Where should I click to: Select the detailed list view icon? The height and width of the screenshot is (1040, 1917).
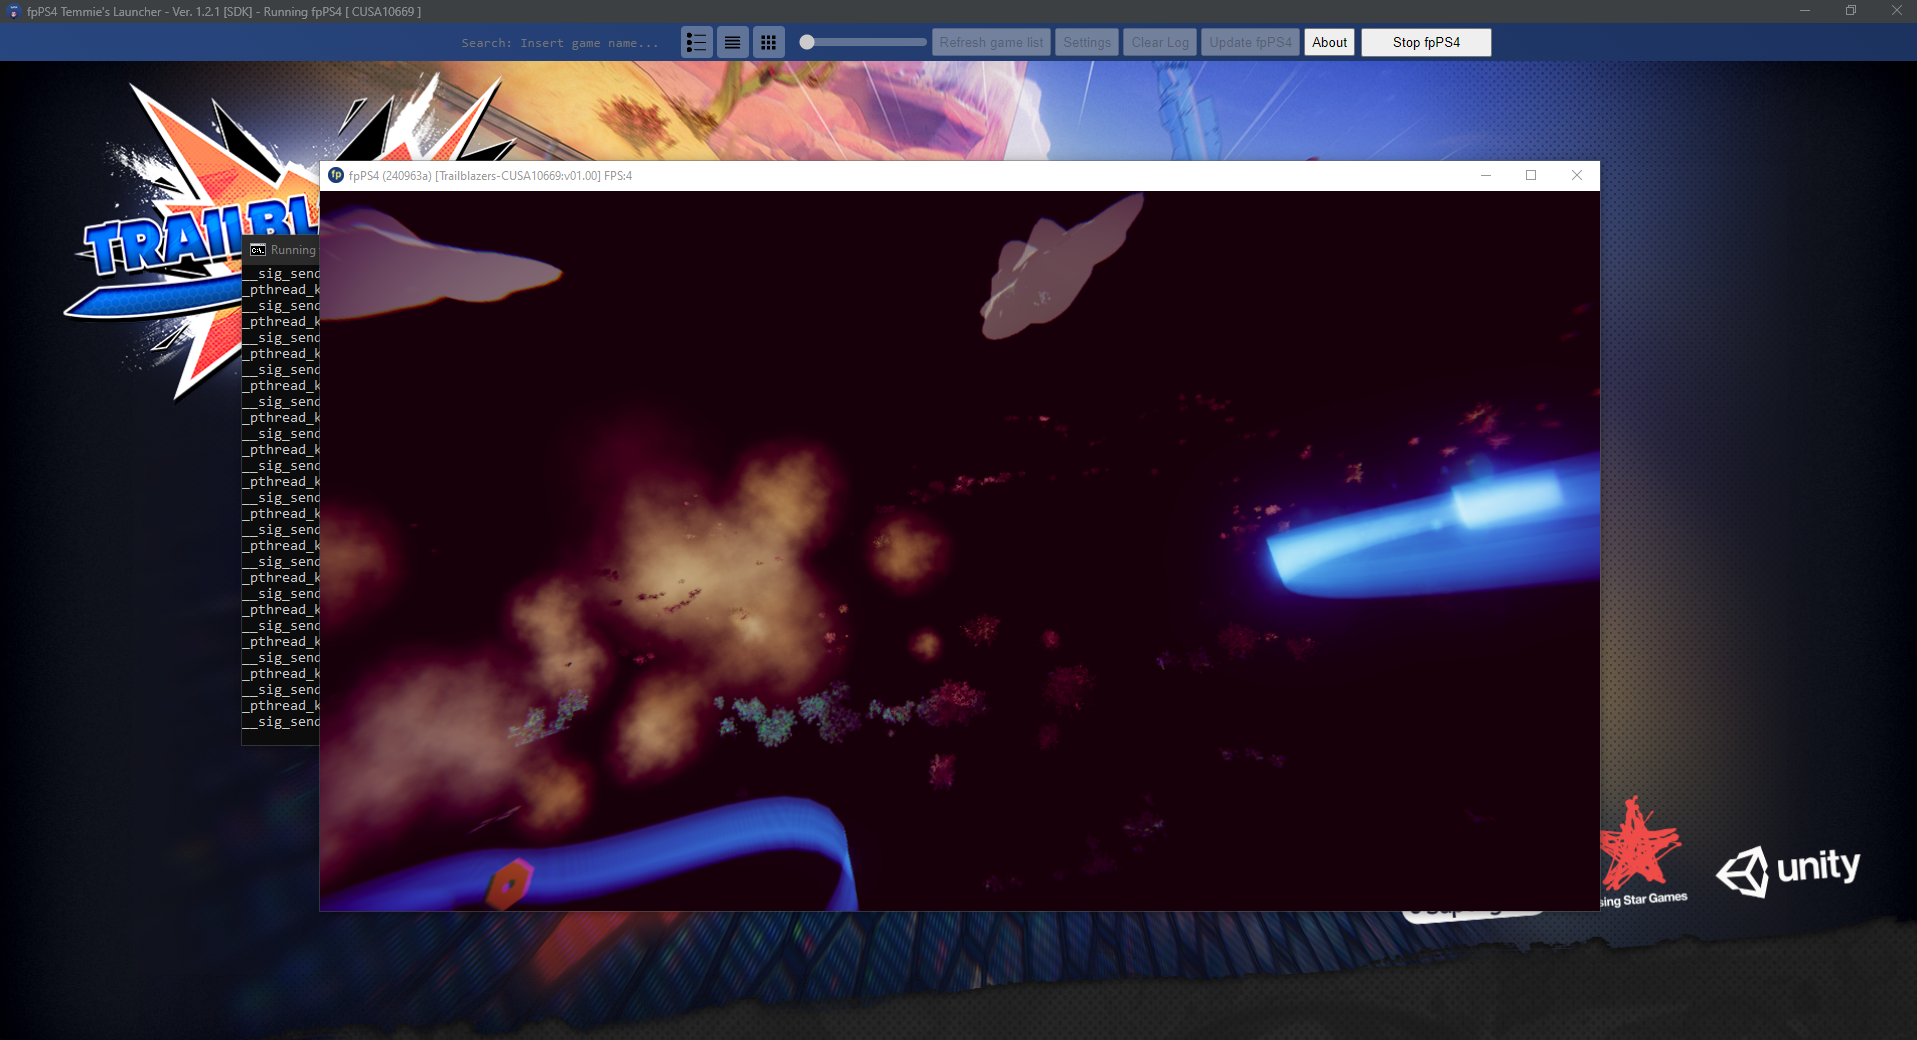(697, 42)
